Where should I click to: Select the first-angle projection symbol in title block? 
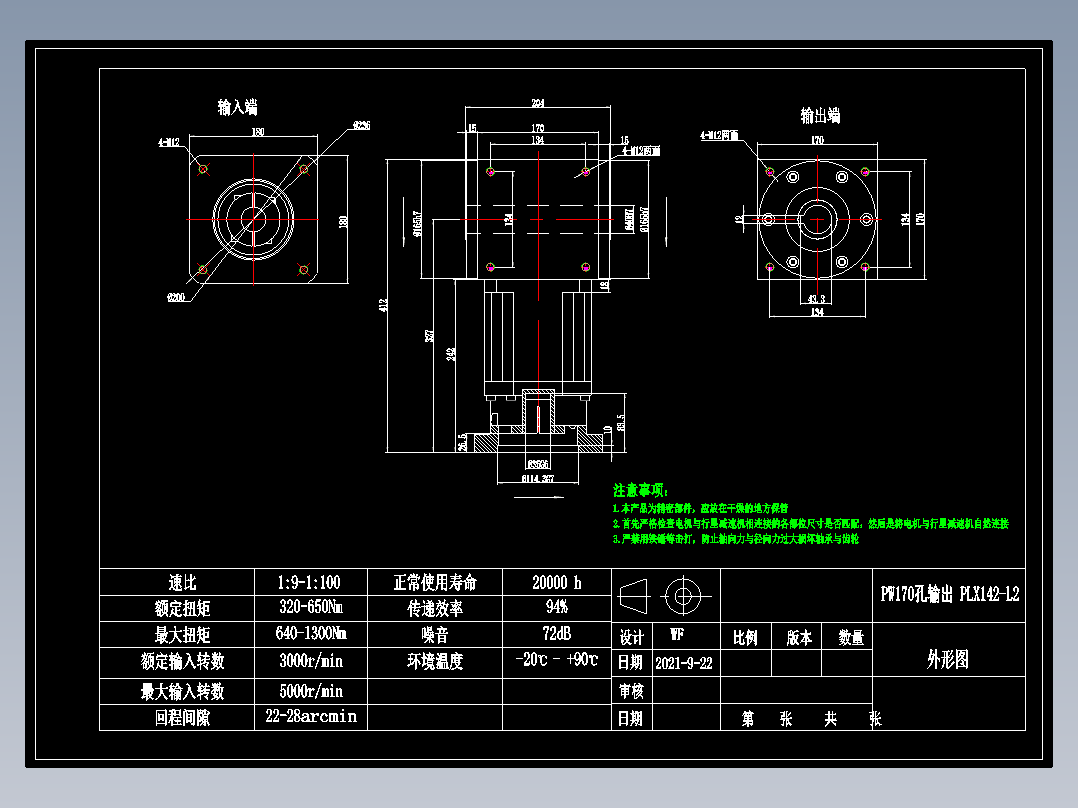[634, 597]
